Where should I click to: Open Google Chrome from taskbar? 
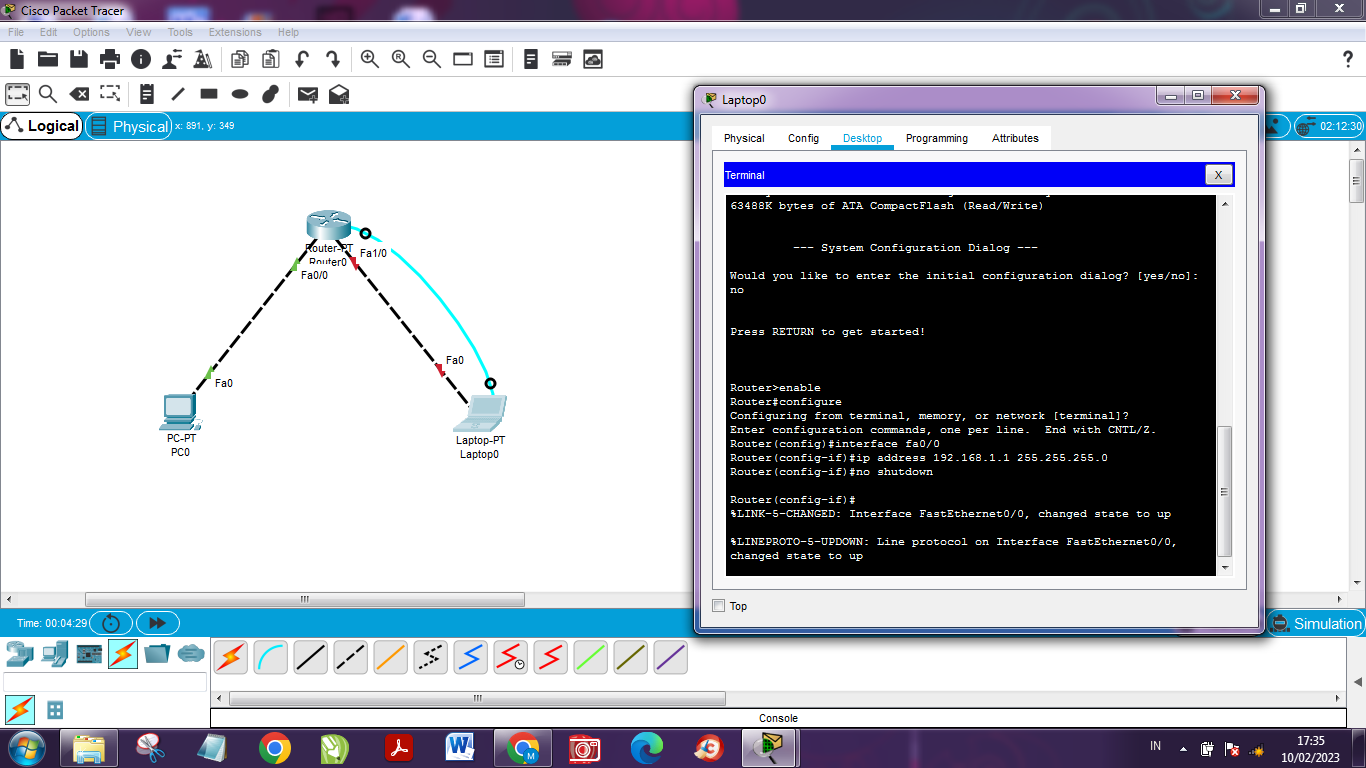pyautogui.click(x=275, y=747)
